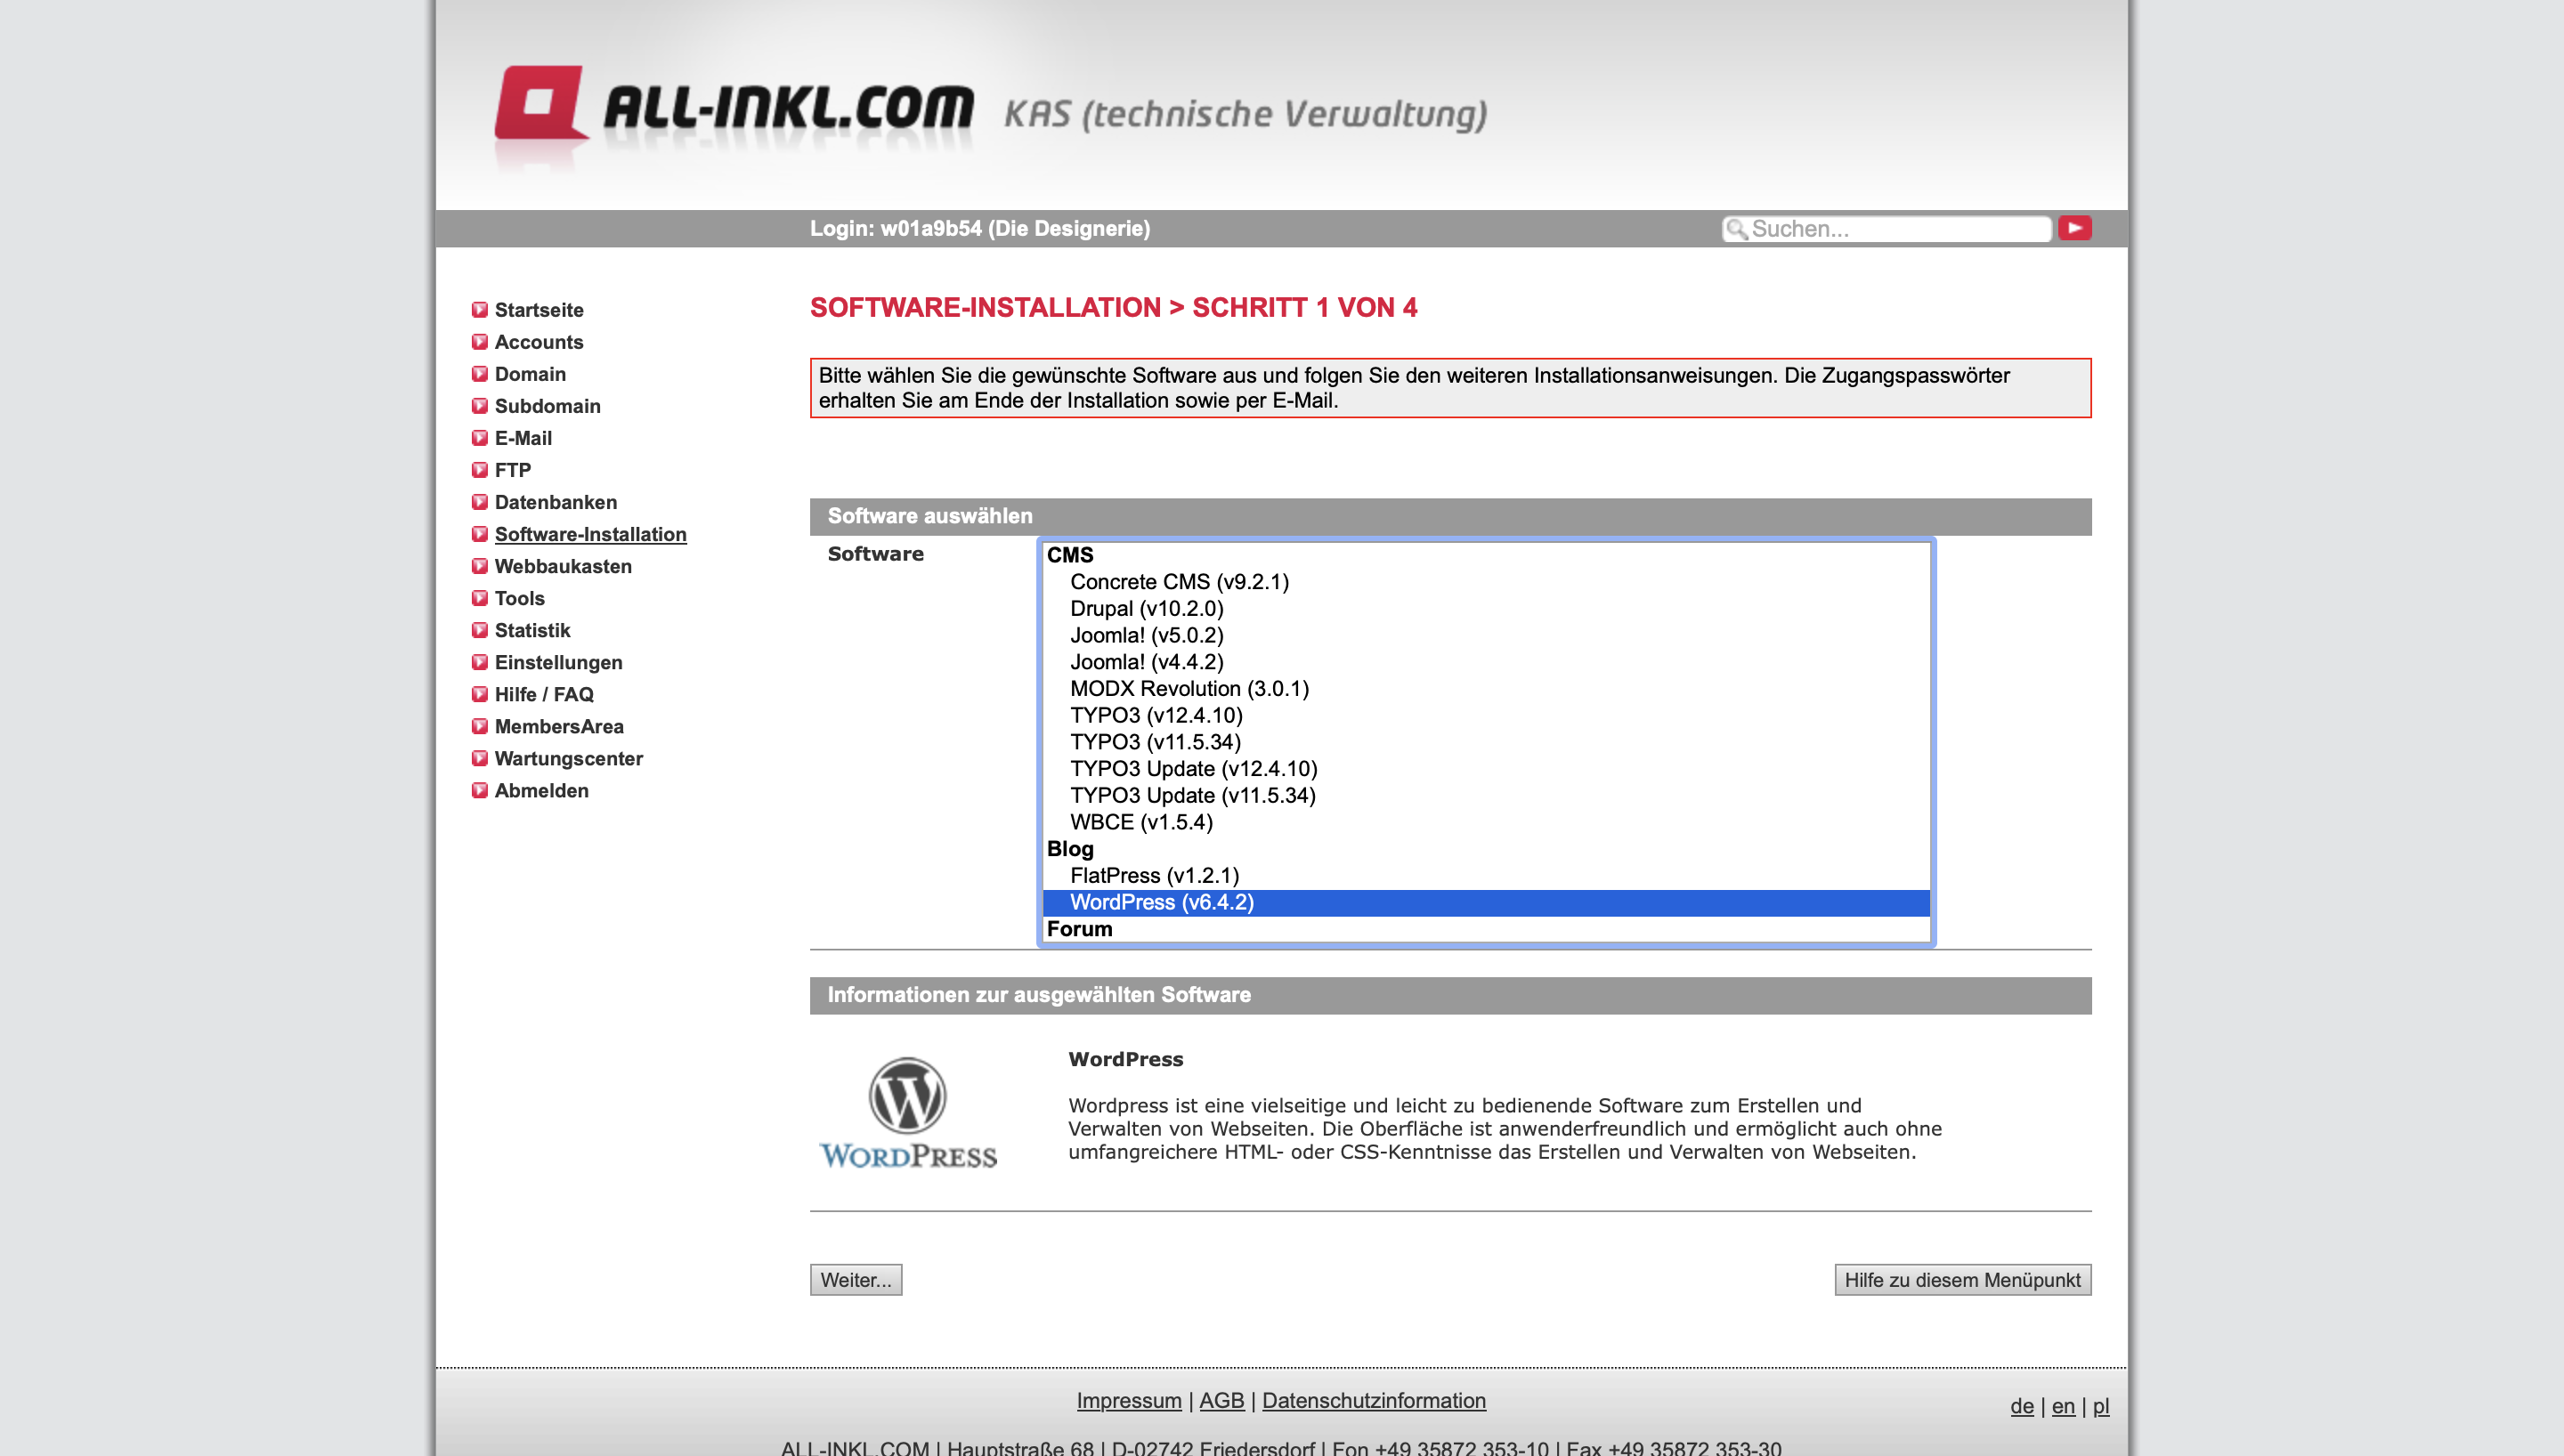Viewport: 2564px width, 1456px height.
Task: Open the Accounts menu item
Action: point(539,342)
